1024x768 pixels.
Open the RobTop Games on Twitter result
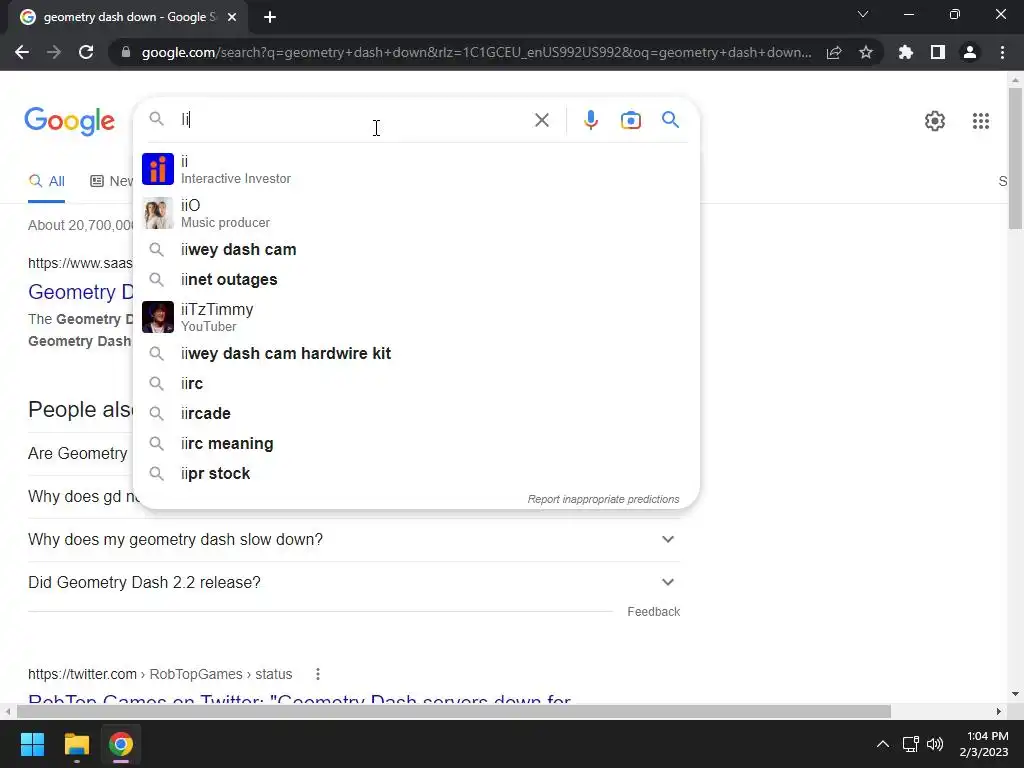(299, 700)
